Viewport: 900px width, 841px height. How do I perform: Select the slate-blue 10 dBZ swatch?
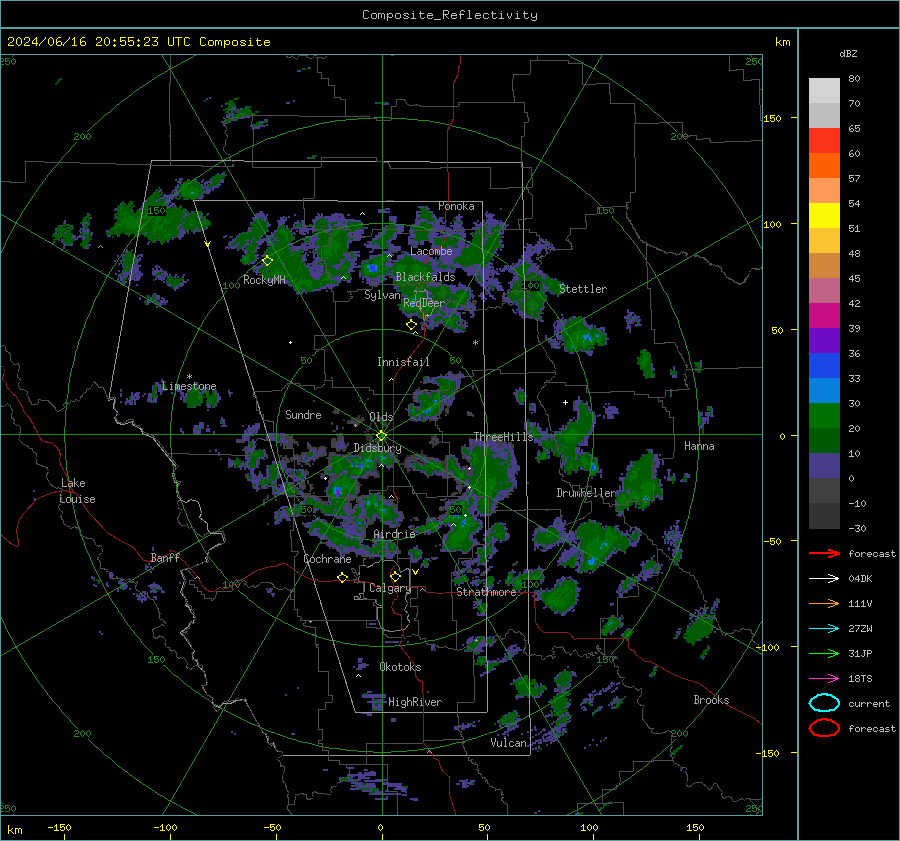tap(824, 466)
